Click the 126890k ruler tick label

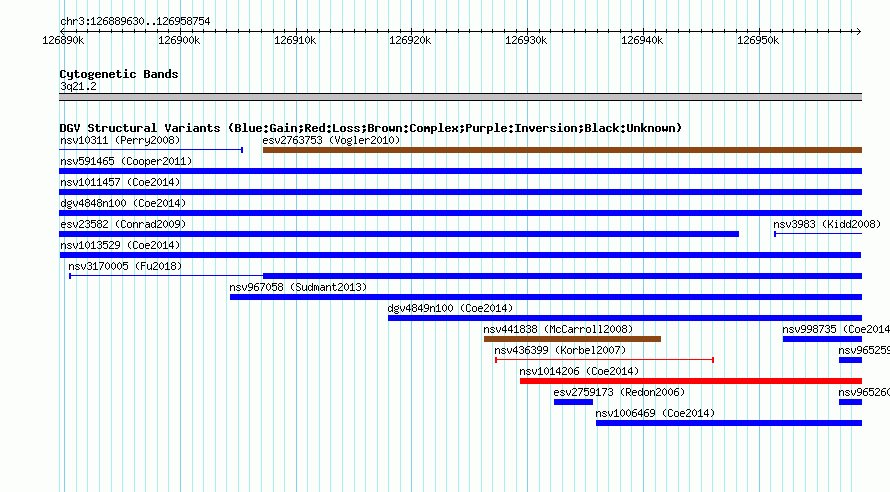(x=63, y=40)
